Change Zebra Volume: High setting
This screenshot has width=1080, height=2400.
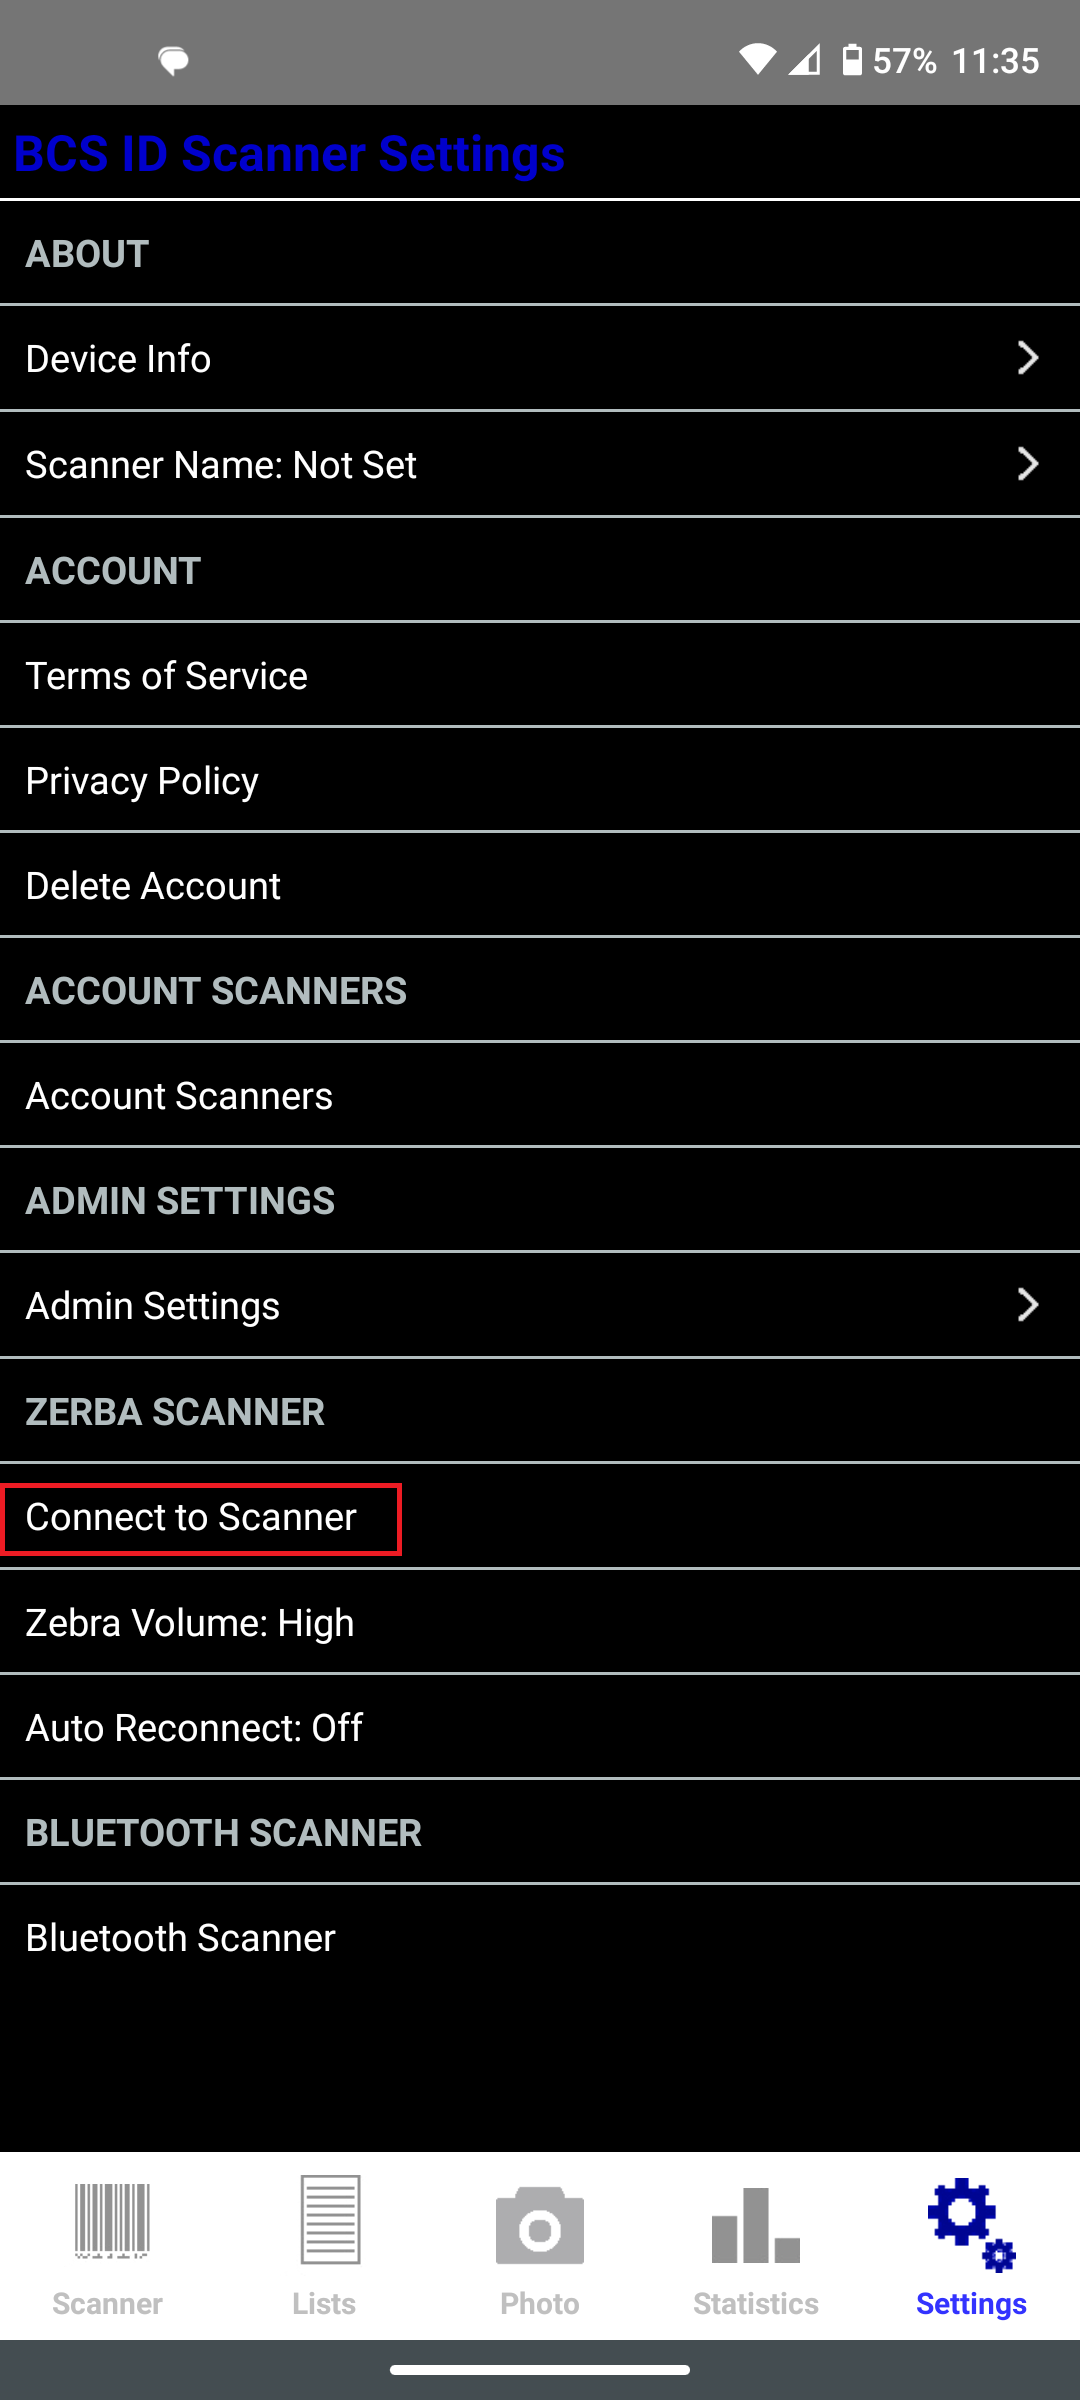(x=540, y=1622)
